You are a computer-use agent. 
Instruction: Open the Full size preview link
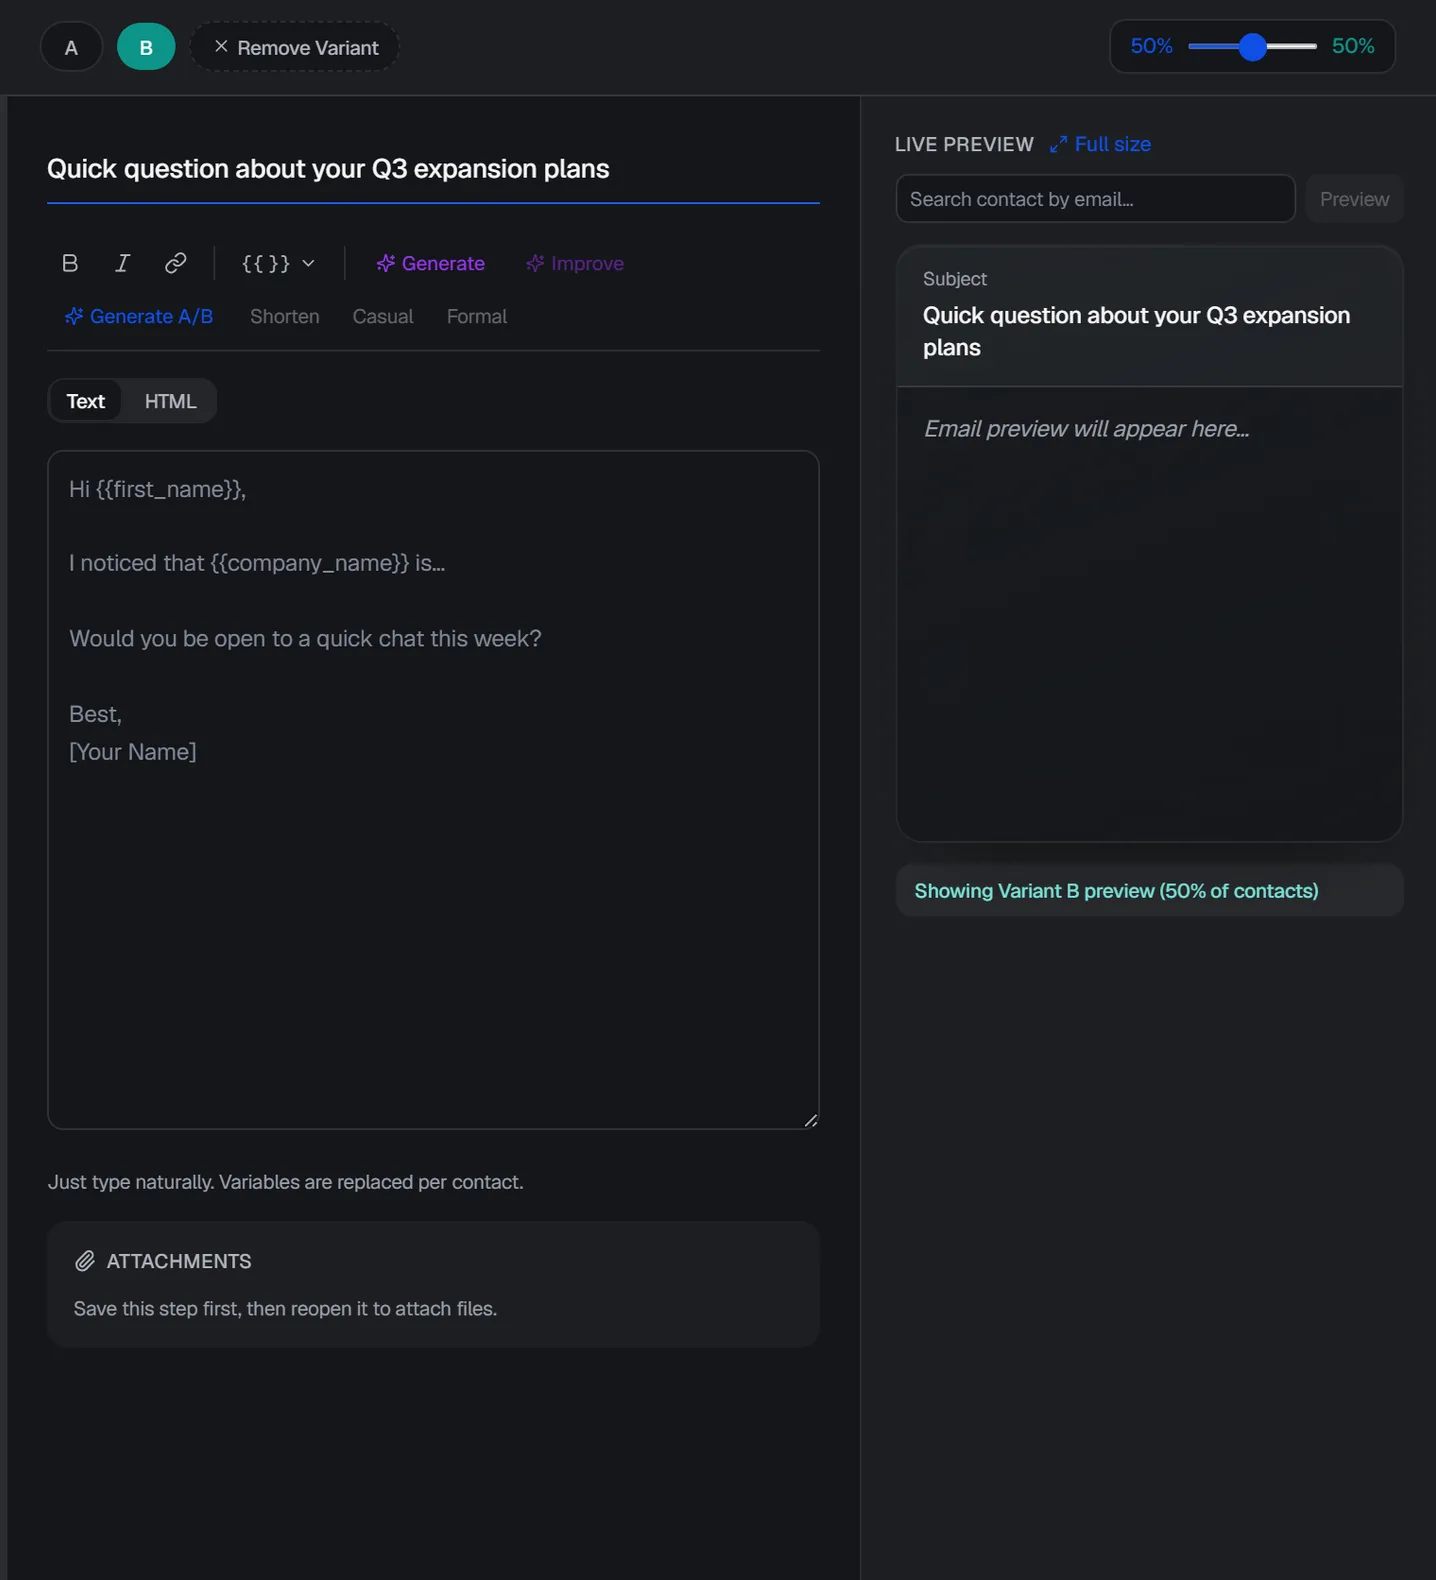point(1100,144)
